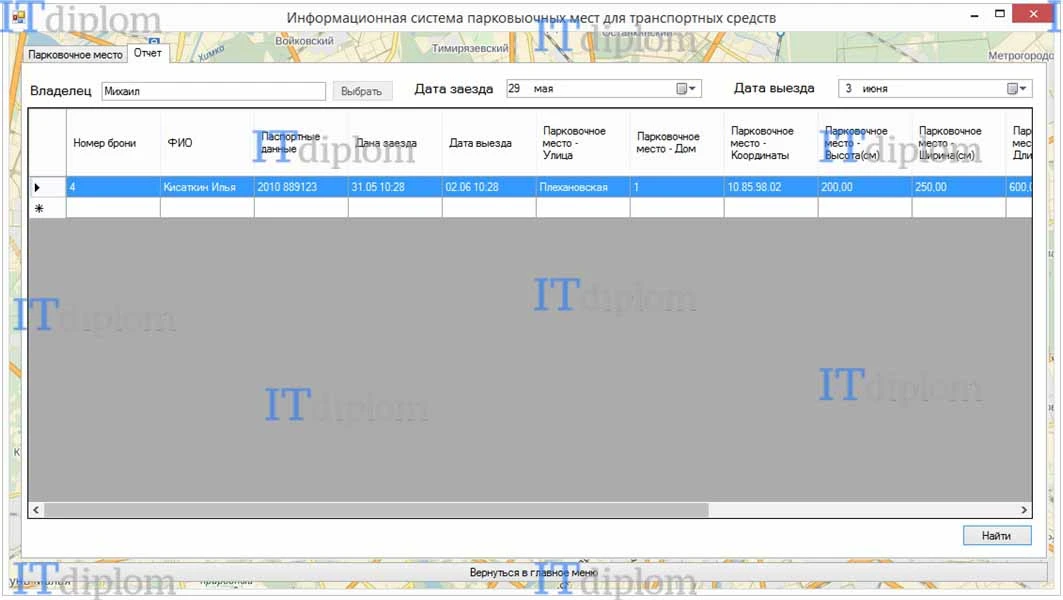Click the cell Плехановская

[583, 187]
